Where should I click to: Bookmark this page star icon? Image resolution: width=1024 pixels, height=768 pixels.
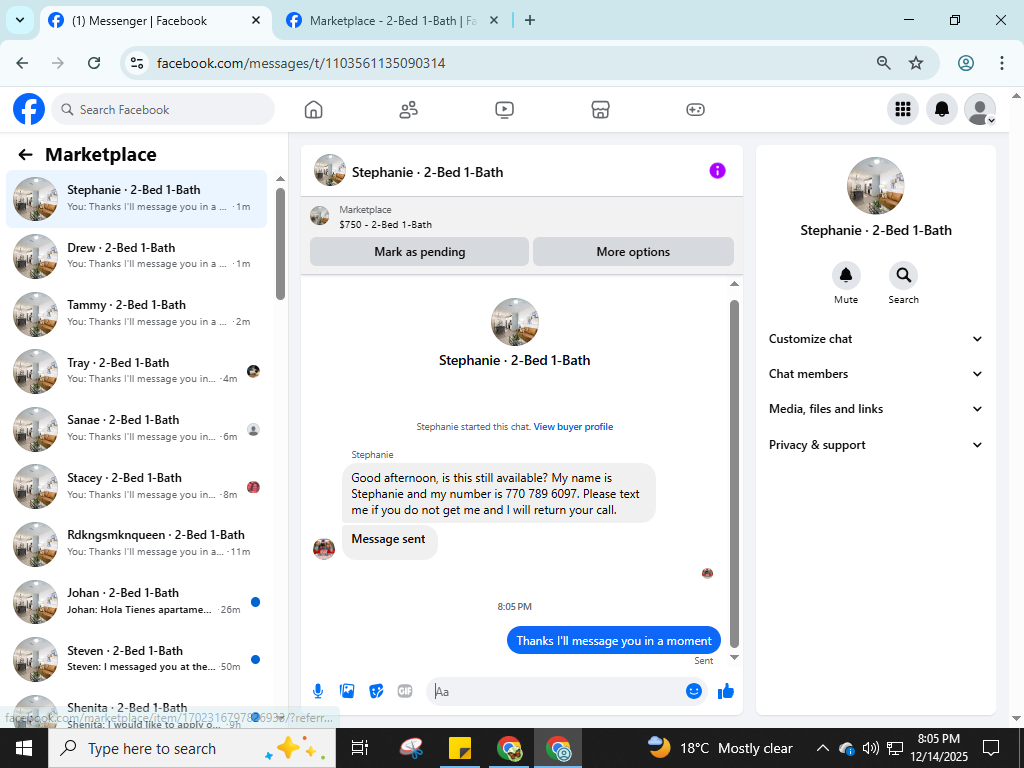(x=916, y=63)
